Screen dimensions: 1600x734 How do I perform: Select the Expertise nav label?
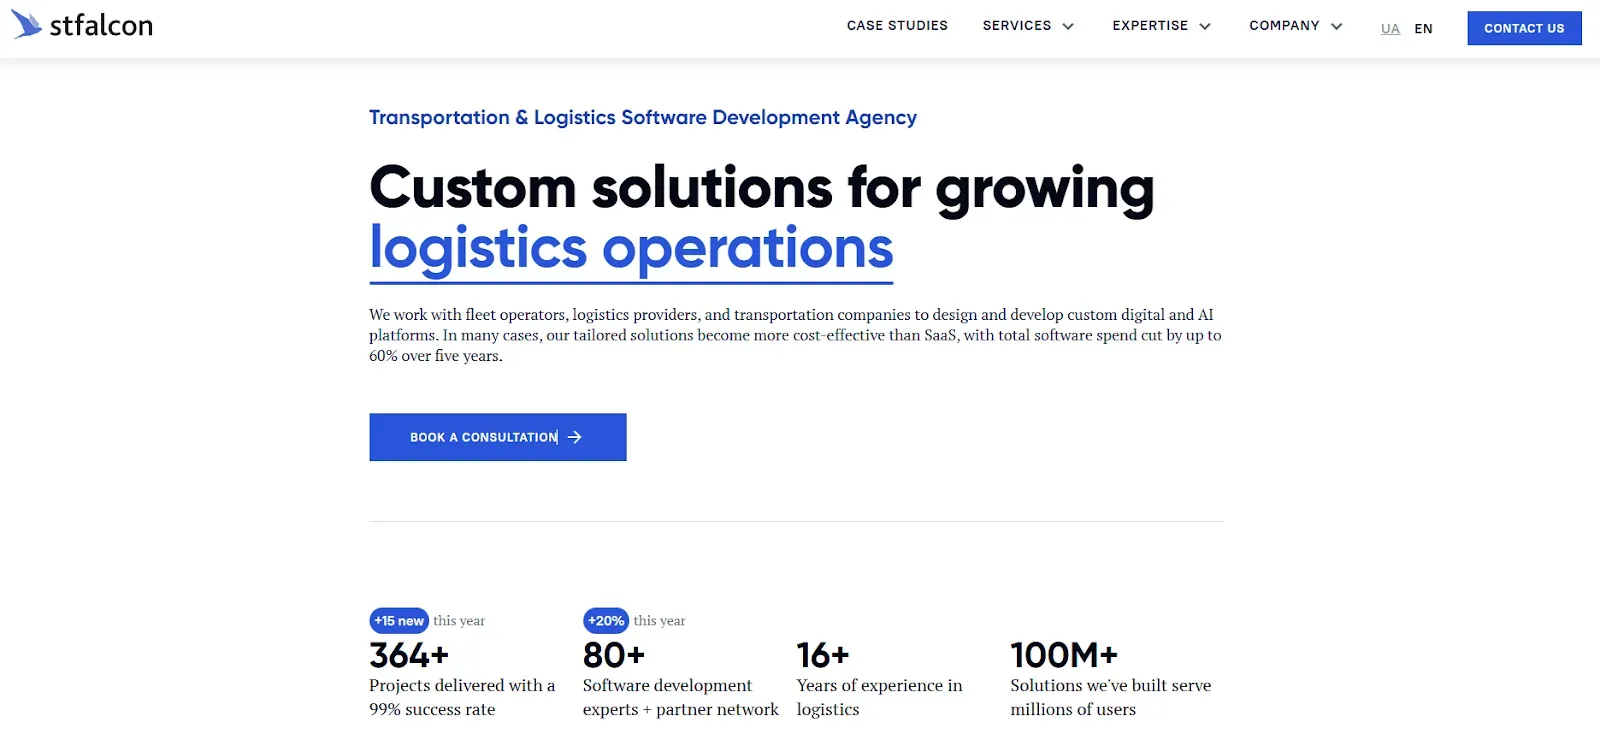tap(1150, 26)
